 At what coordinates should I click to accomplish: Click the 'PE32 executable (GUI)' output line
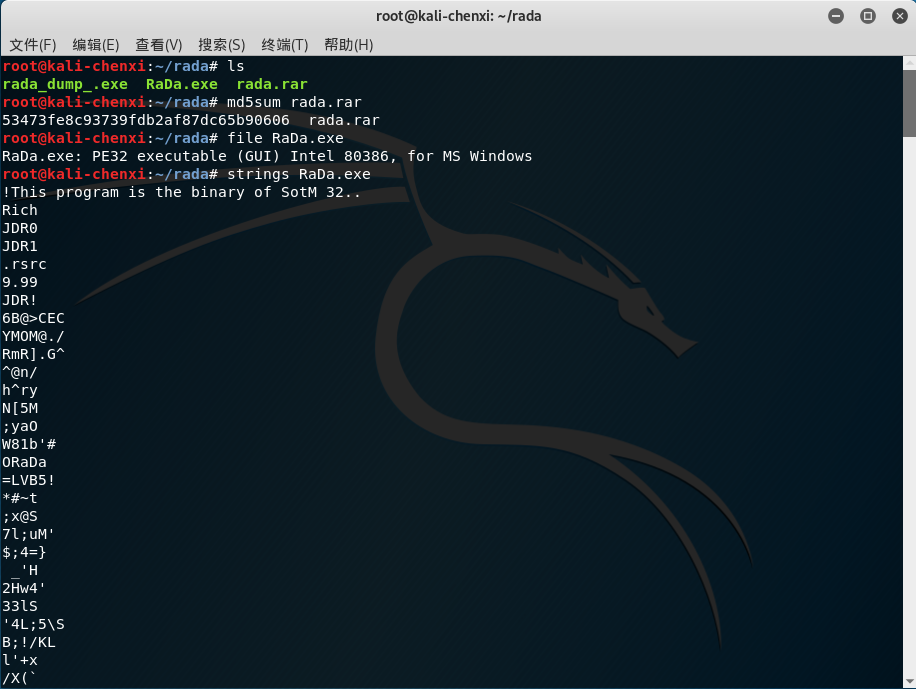click(x=267, y=157)
